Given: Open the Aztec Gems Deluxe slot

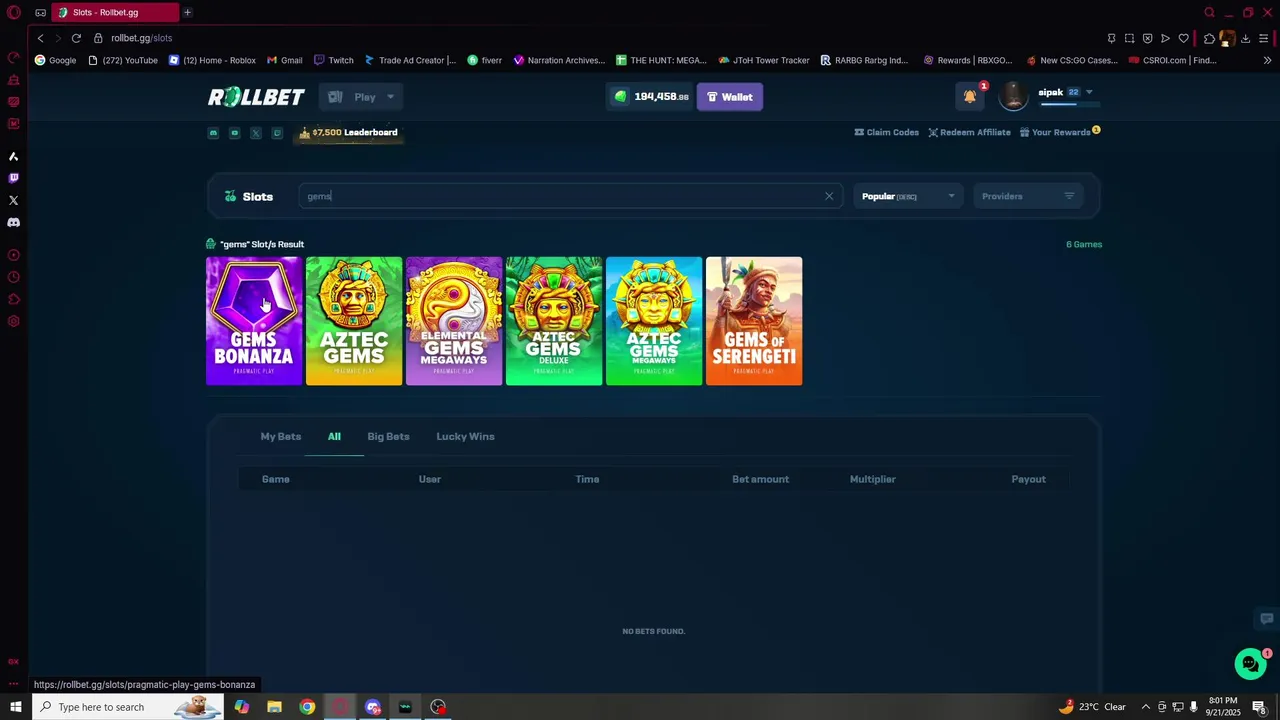Looking at the screenshot, I should (x=554, y=321).
